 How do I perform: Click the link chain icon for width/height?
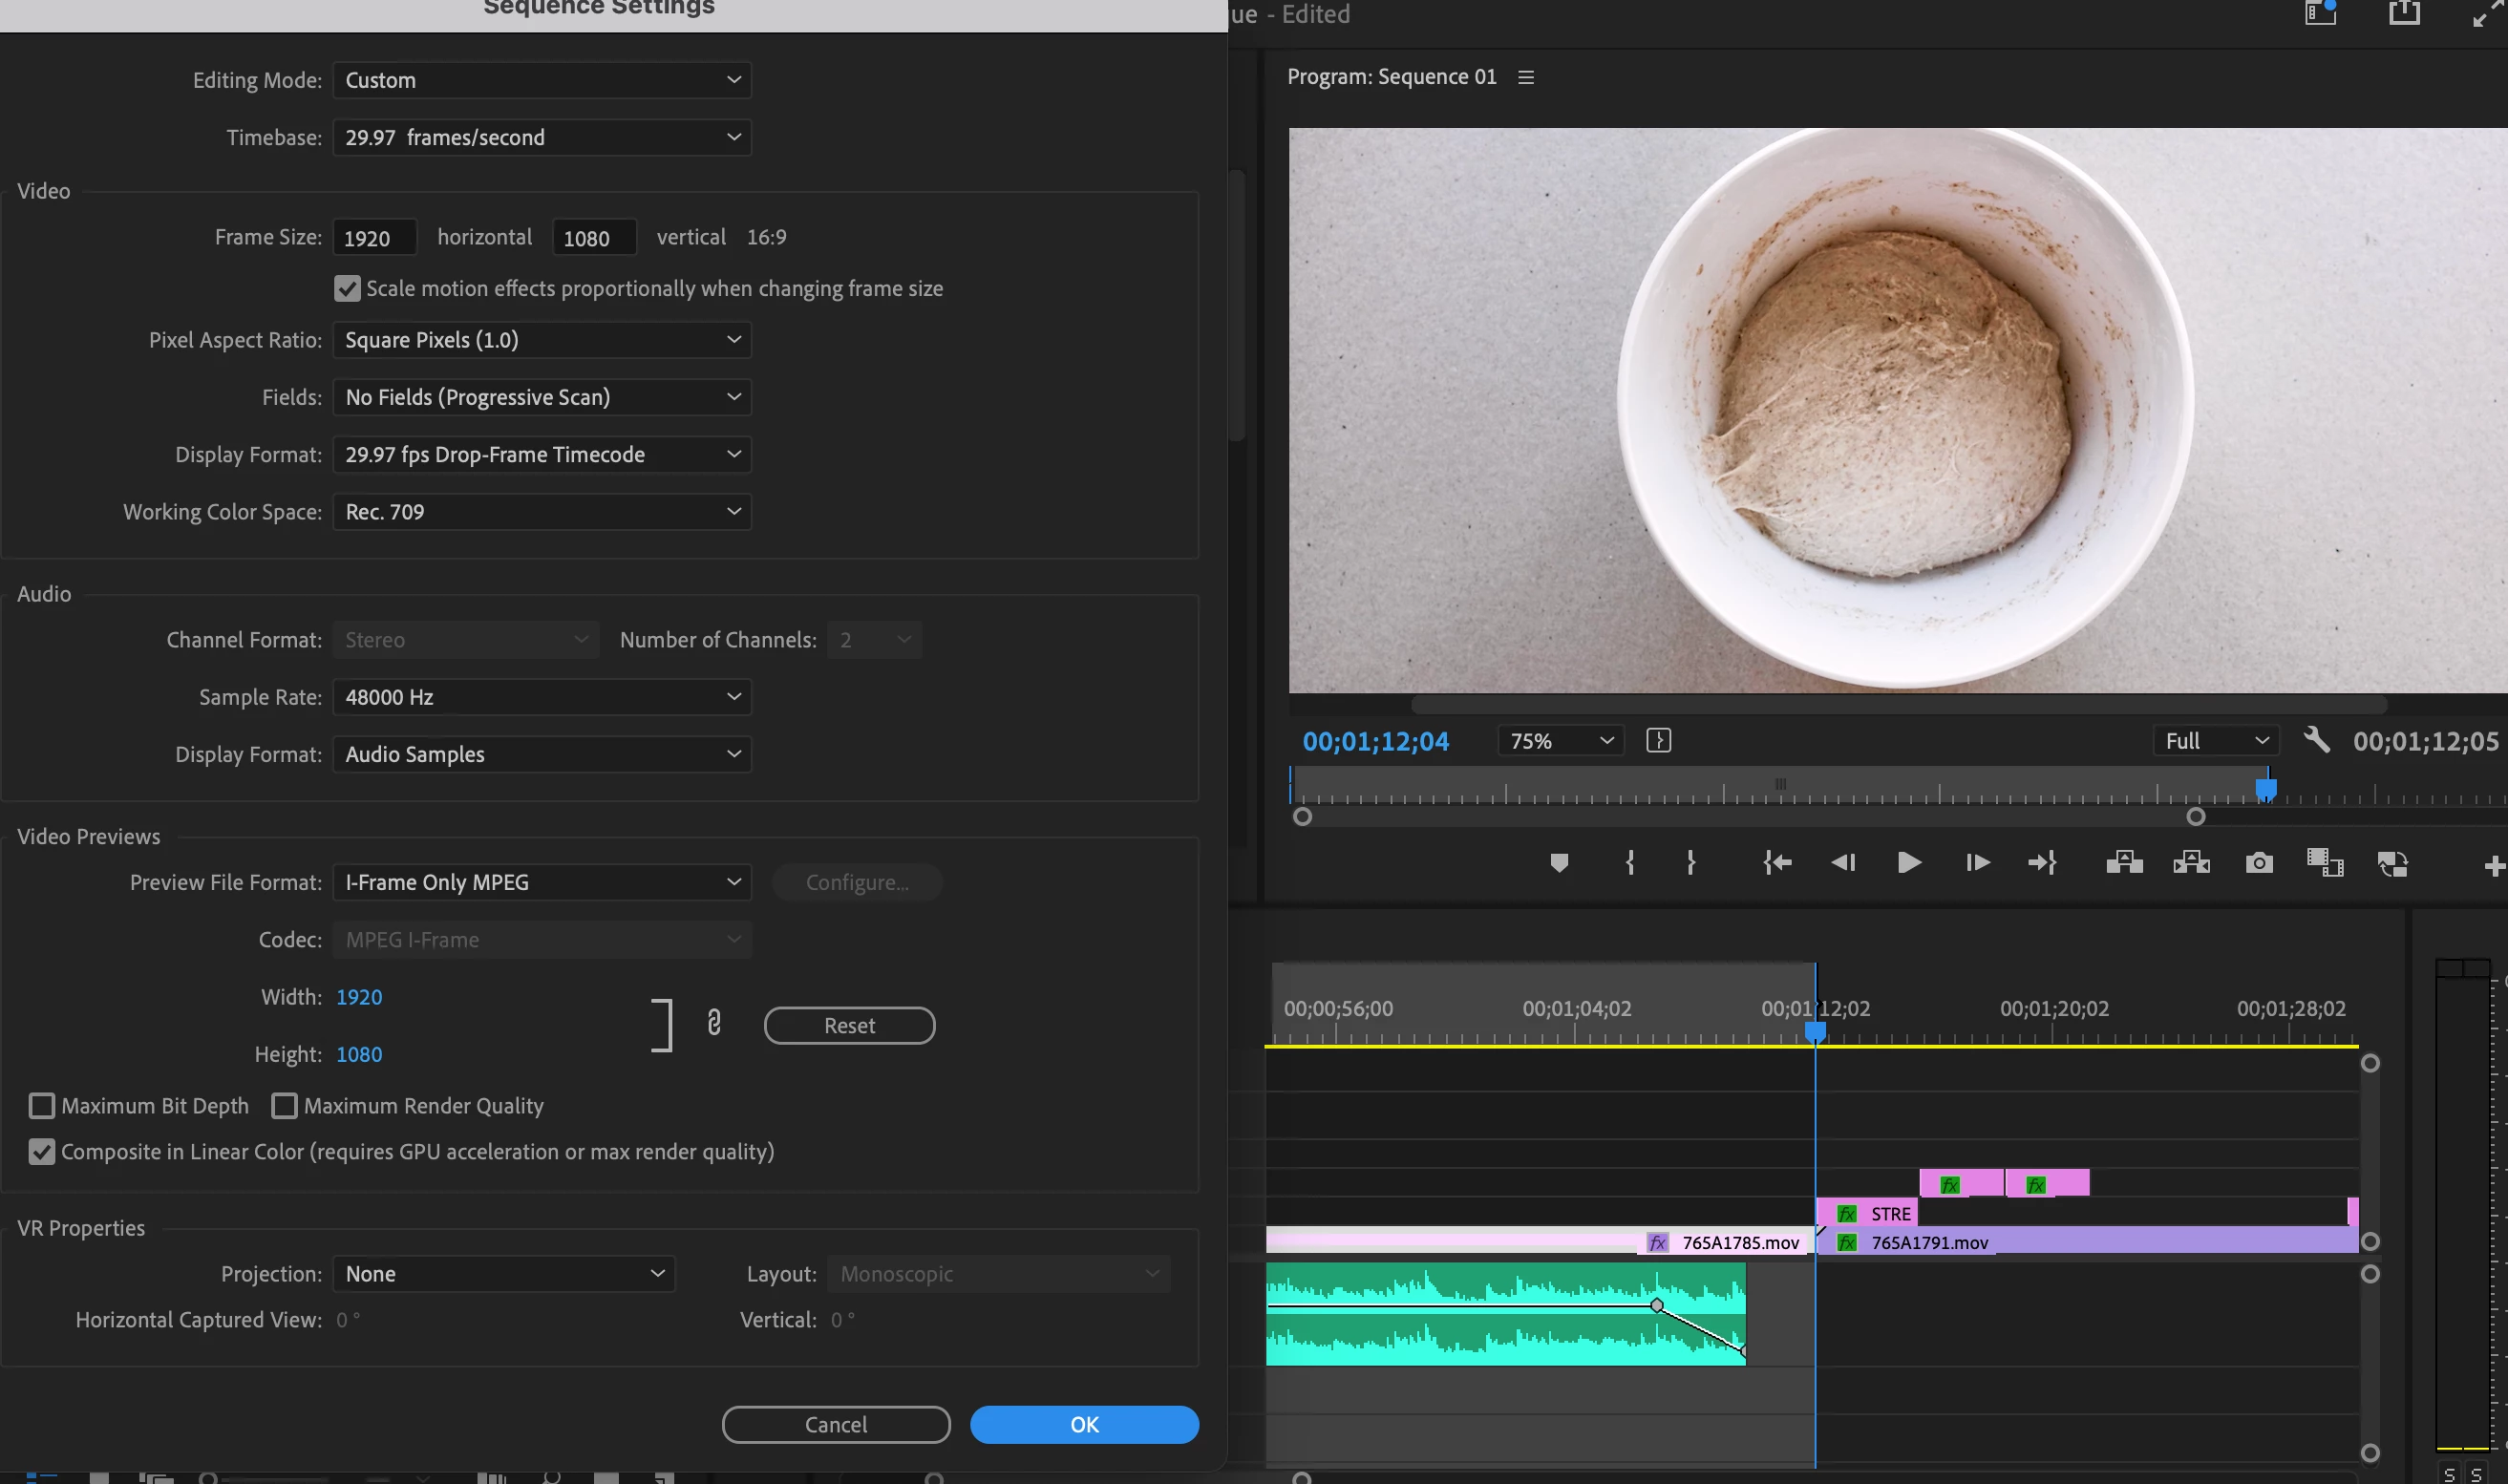[713, 1023]
